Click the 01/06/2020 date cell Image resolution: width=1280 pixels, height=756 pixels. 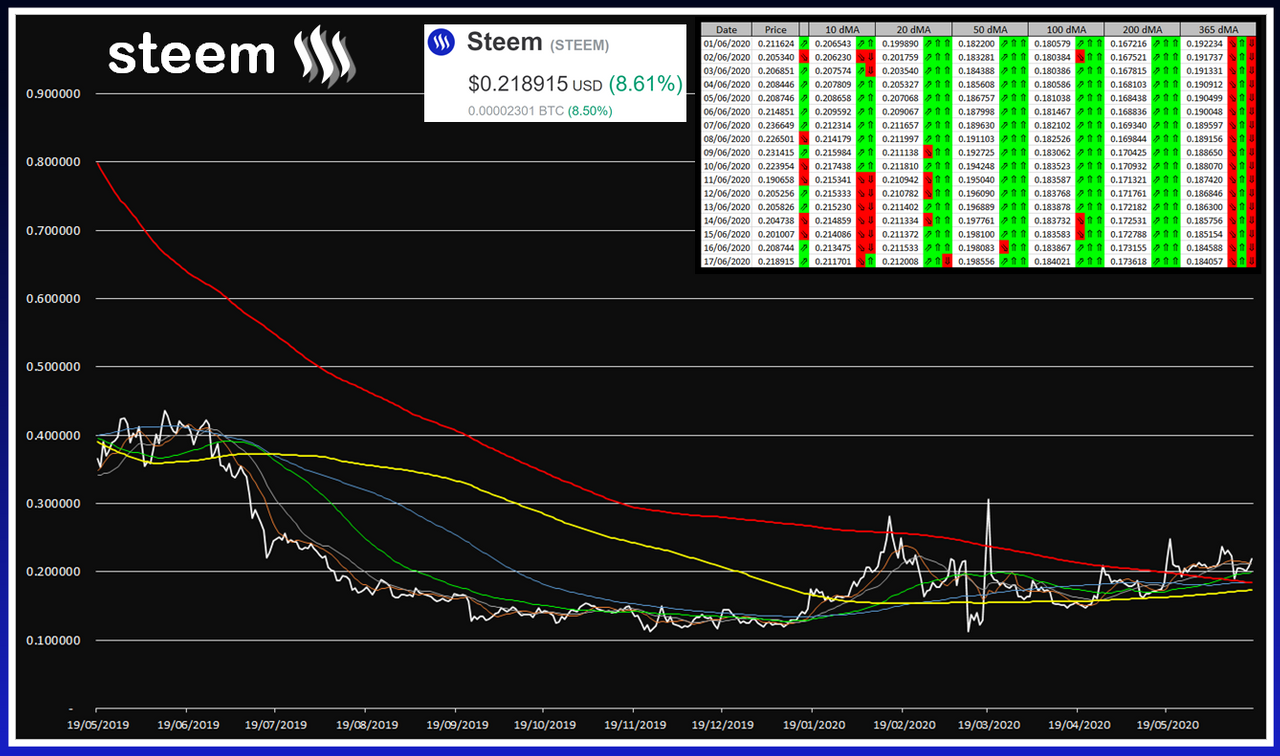(726, 45)
